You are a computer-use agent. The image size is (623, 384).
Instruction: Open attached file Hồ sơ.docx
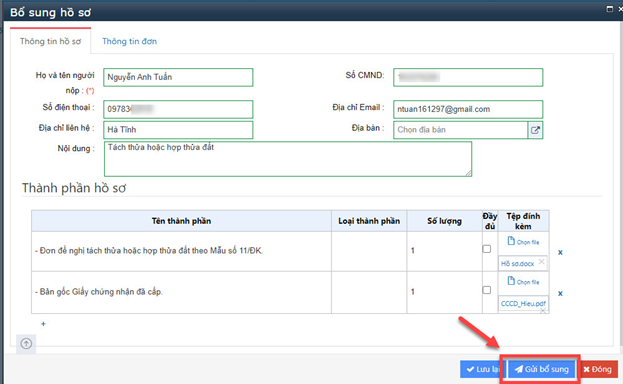(517, 264)
